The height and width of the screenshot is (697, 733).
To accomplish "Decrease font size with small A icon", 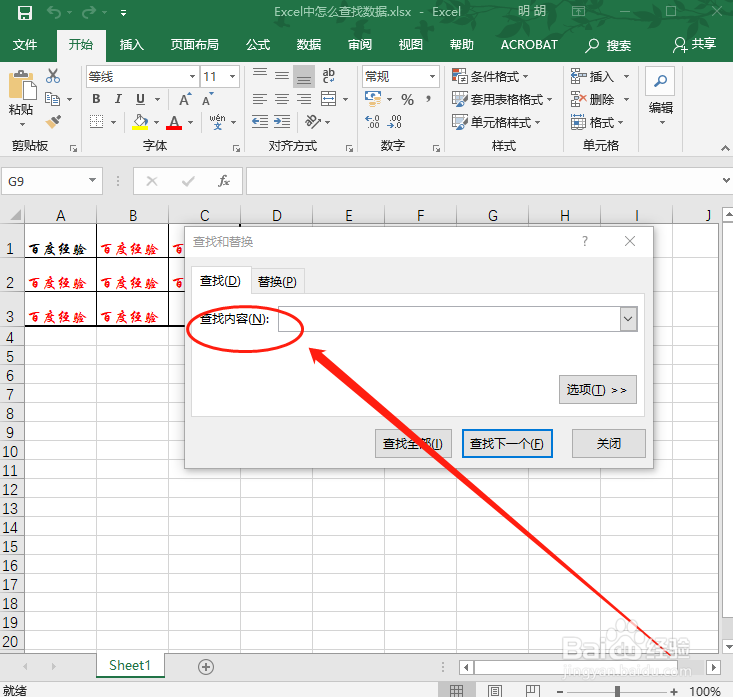I will (x=208, y=99).
